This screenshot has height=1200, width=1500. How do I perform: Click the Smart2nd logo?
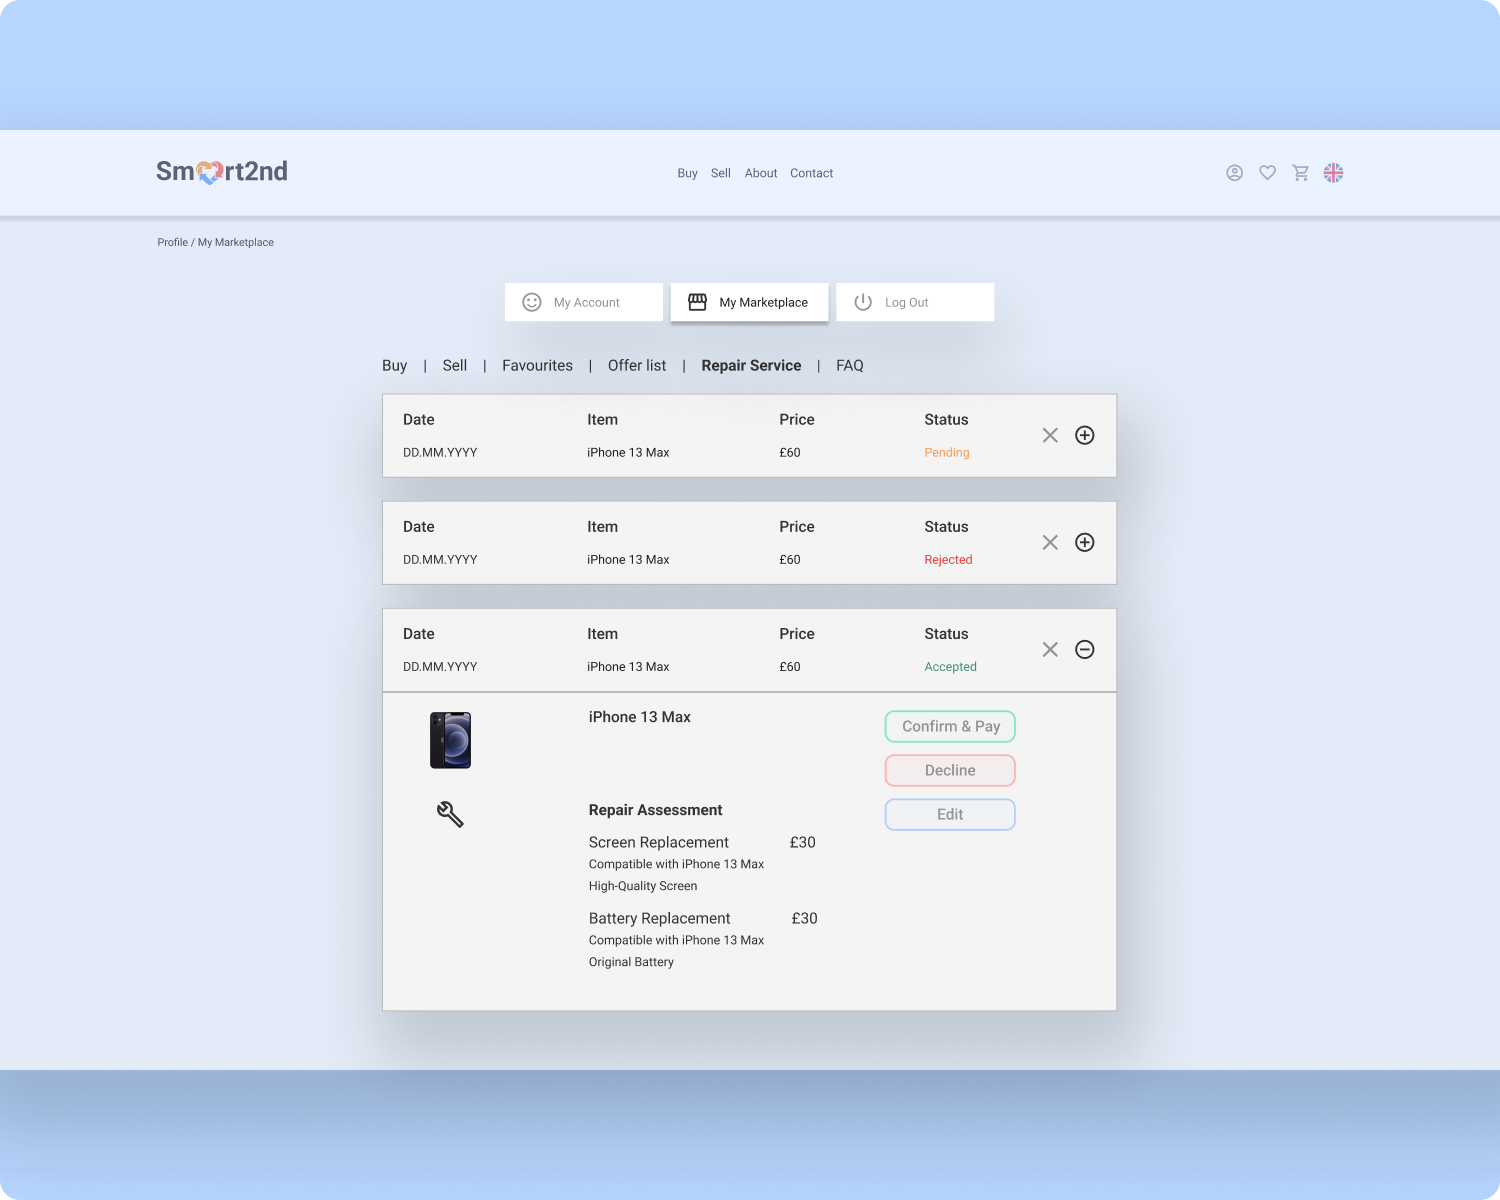[x=222, y=172]
